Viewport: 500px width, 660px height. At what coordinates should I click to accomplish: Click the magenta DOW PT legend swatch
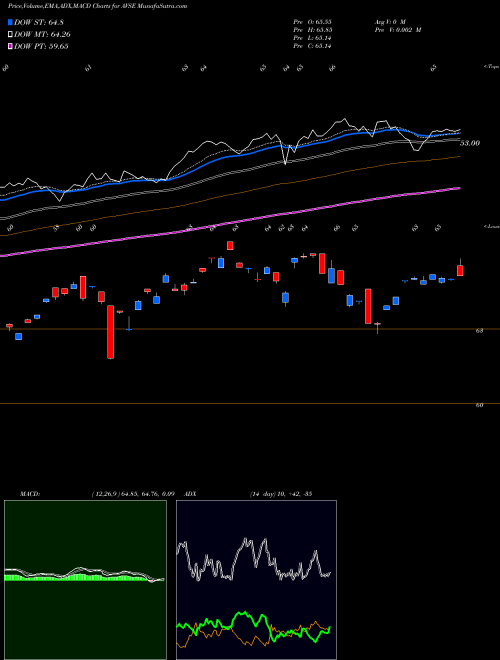point(10,46)
